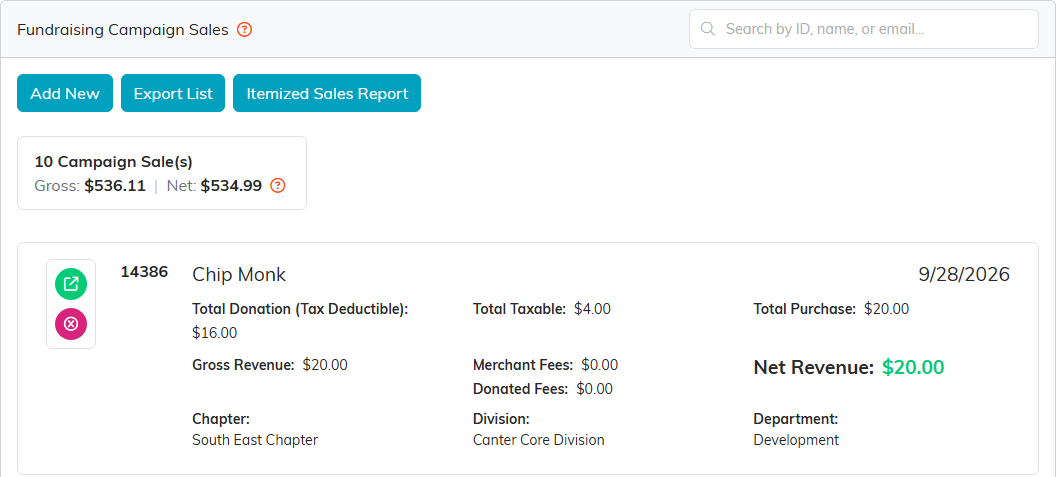Viewport: 1056px width, 477px height.
Task: Click the Merchant Fees value $0.00
Action: tap(599, 365)
